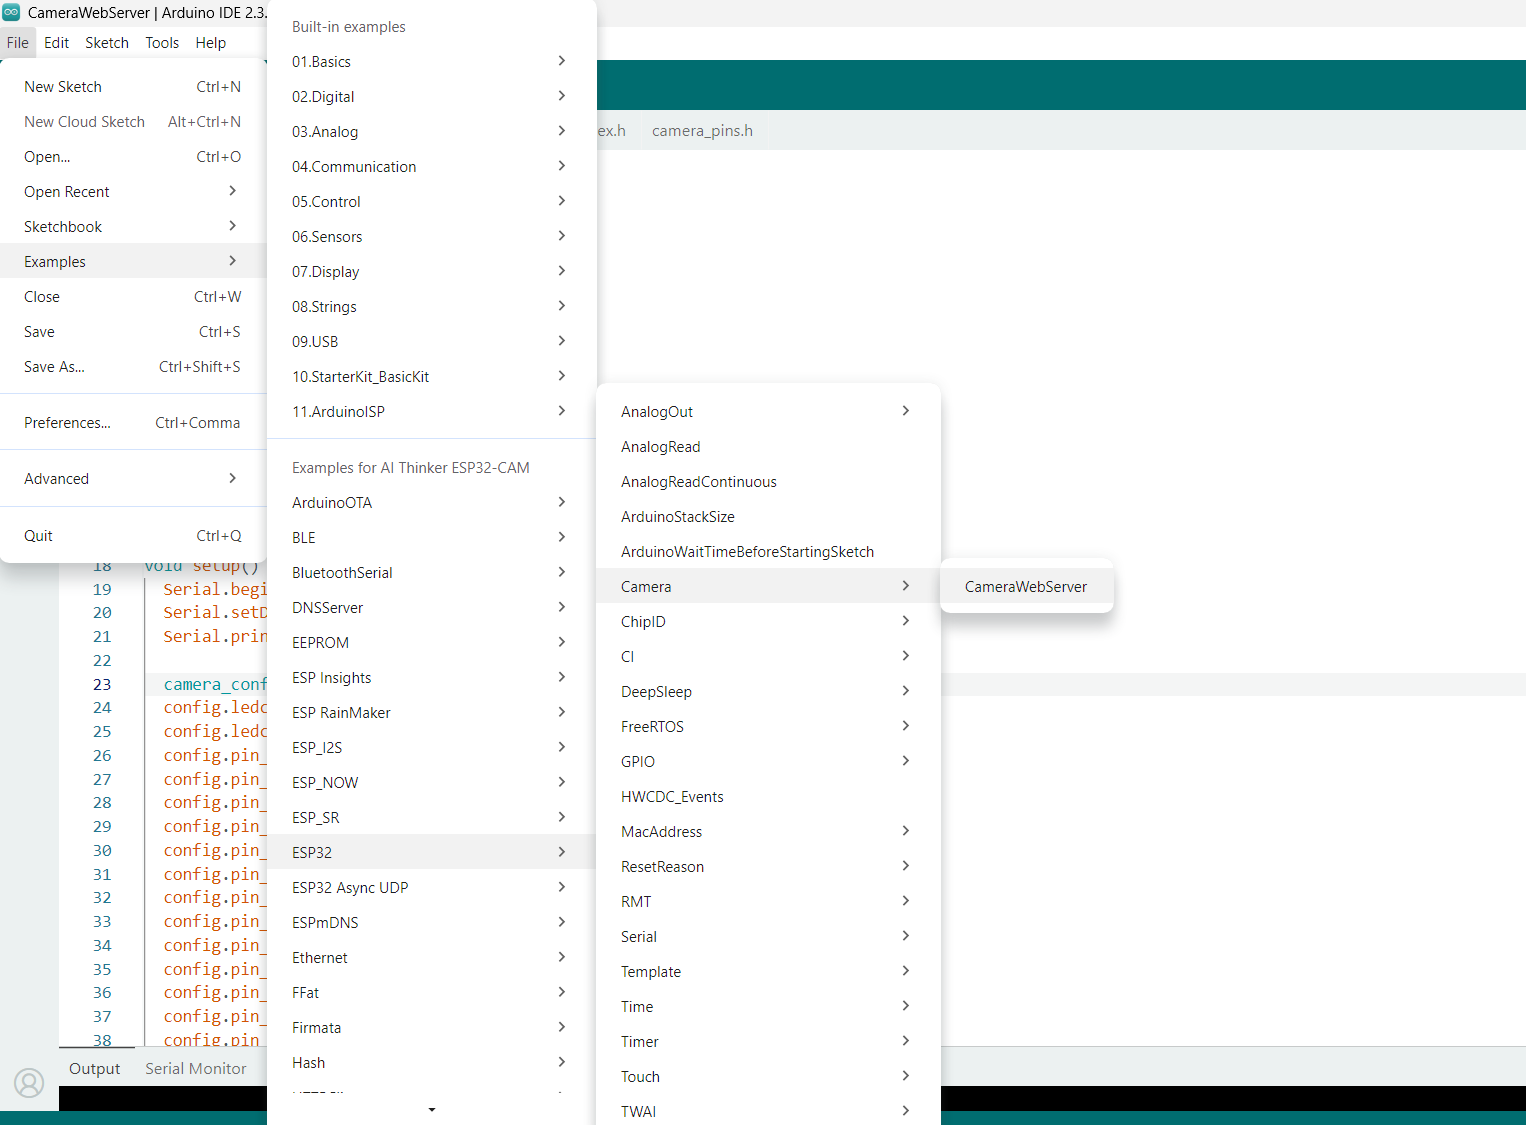Select the BluetoothSerial examples entry
1526x1125 pixels.
click(x=342, y=572)
